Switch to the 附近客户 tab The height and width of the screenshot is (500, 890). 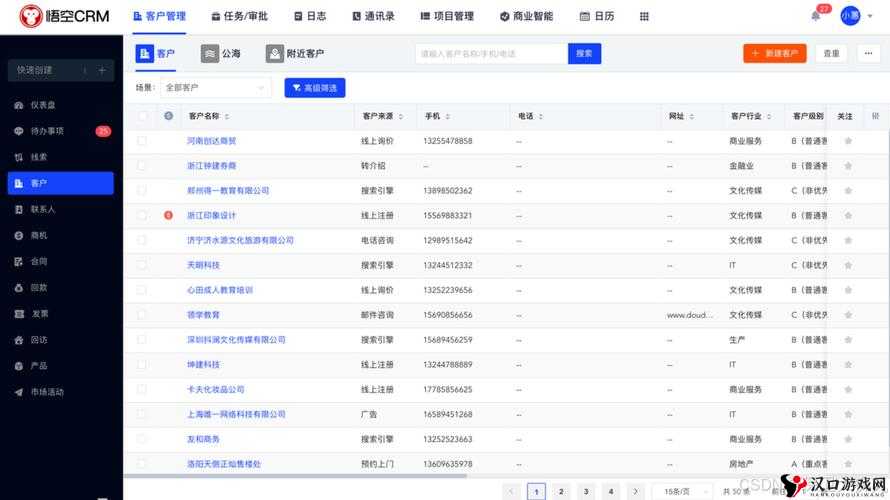(x=295, y=53)
